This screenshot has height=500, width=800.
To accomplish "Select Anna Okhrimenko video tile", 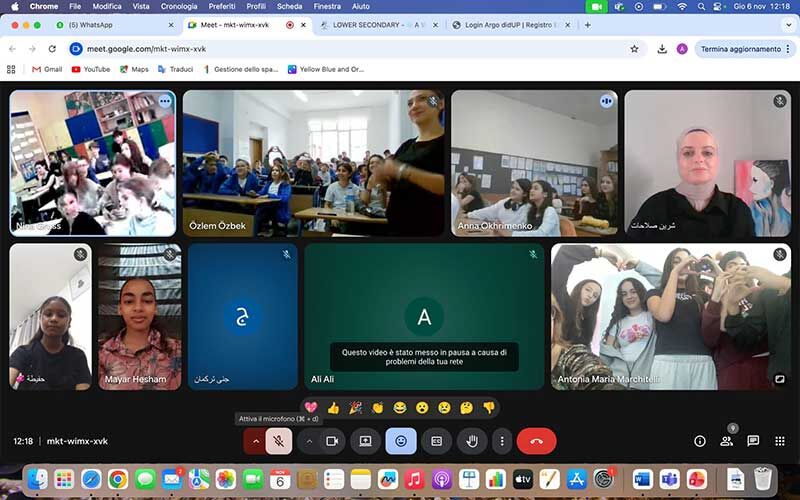I will click(534, 163).
